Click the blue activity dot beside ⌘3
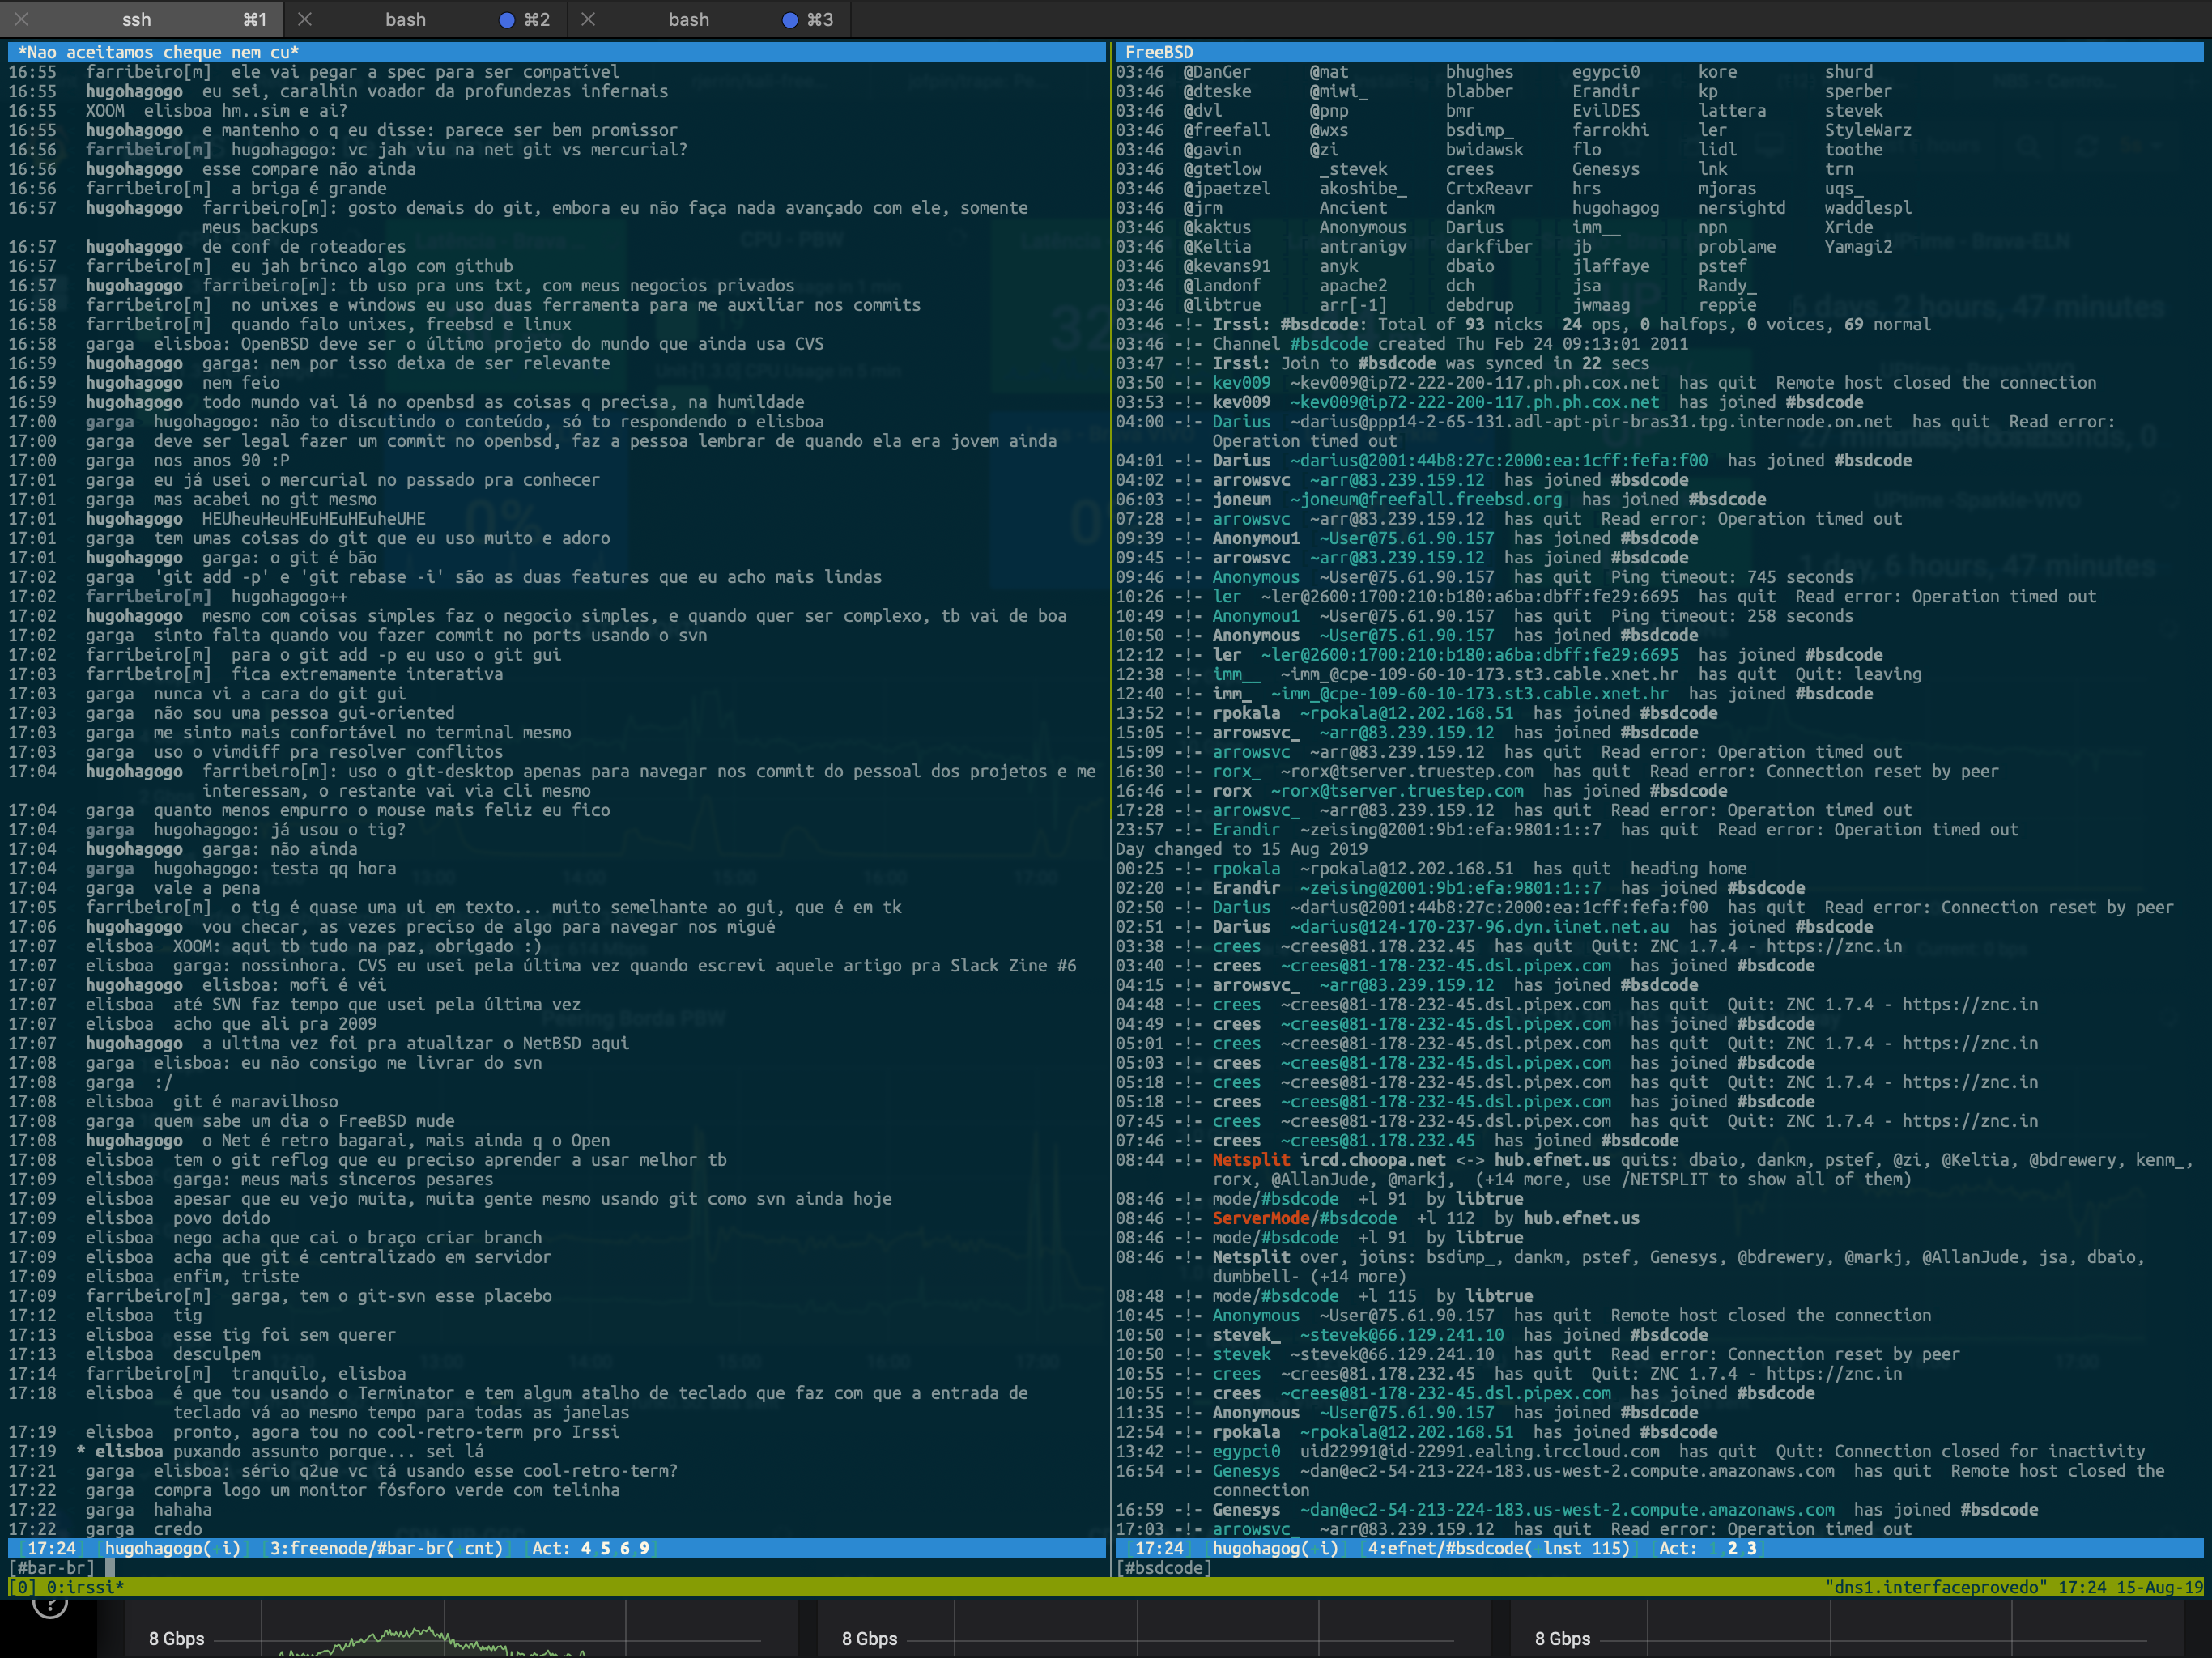The height and width of the screenshot is (1658, 2212). pos(790,20)
